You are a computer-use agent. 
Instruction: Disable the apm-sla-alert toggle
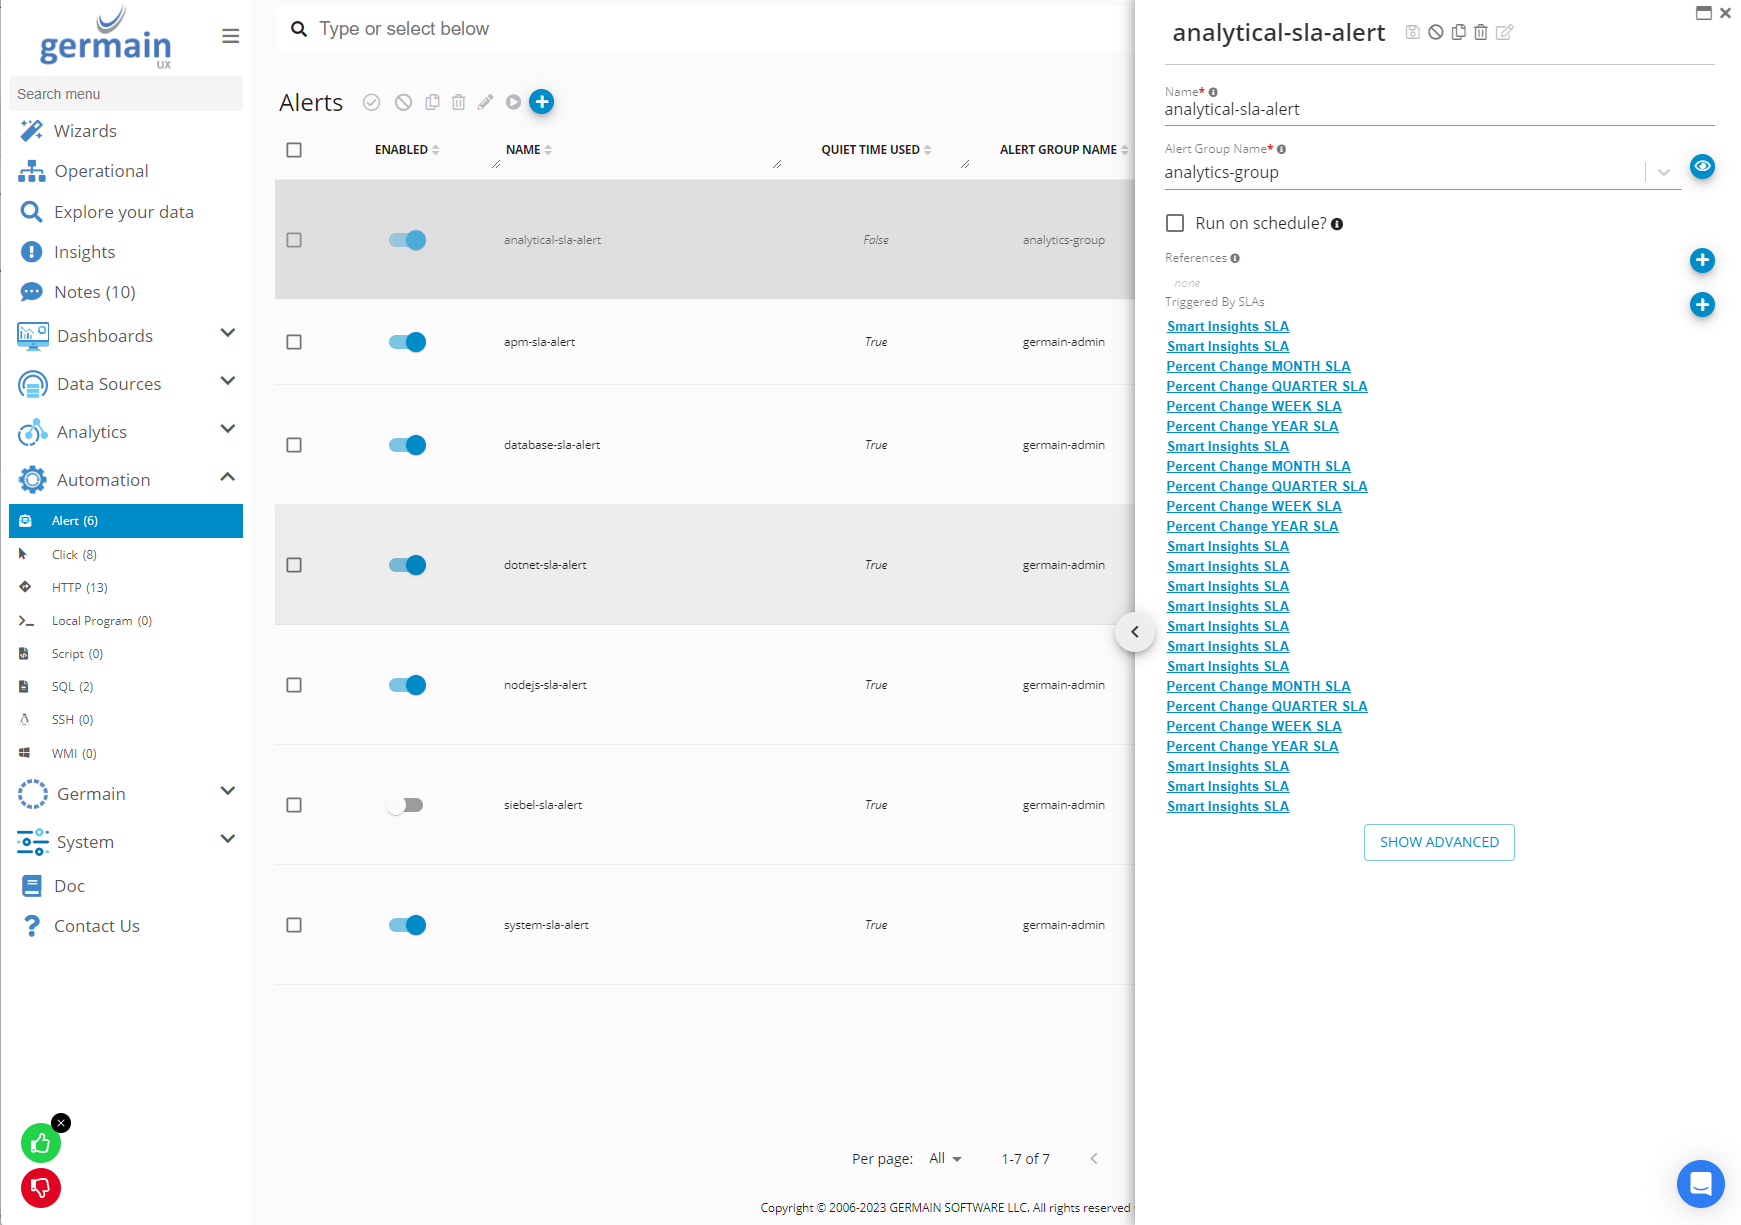click(407, 342)
